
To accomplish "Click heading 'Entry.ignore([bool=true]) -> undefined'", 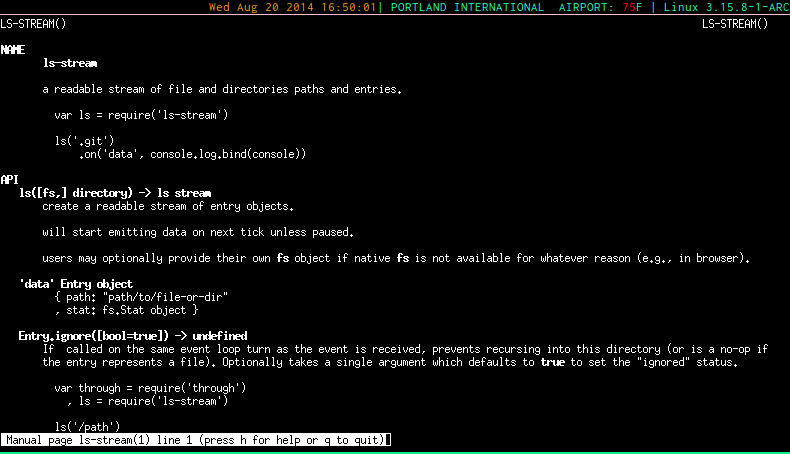I will (x=133, y=336).
